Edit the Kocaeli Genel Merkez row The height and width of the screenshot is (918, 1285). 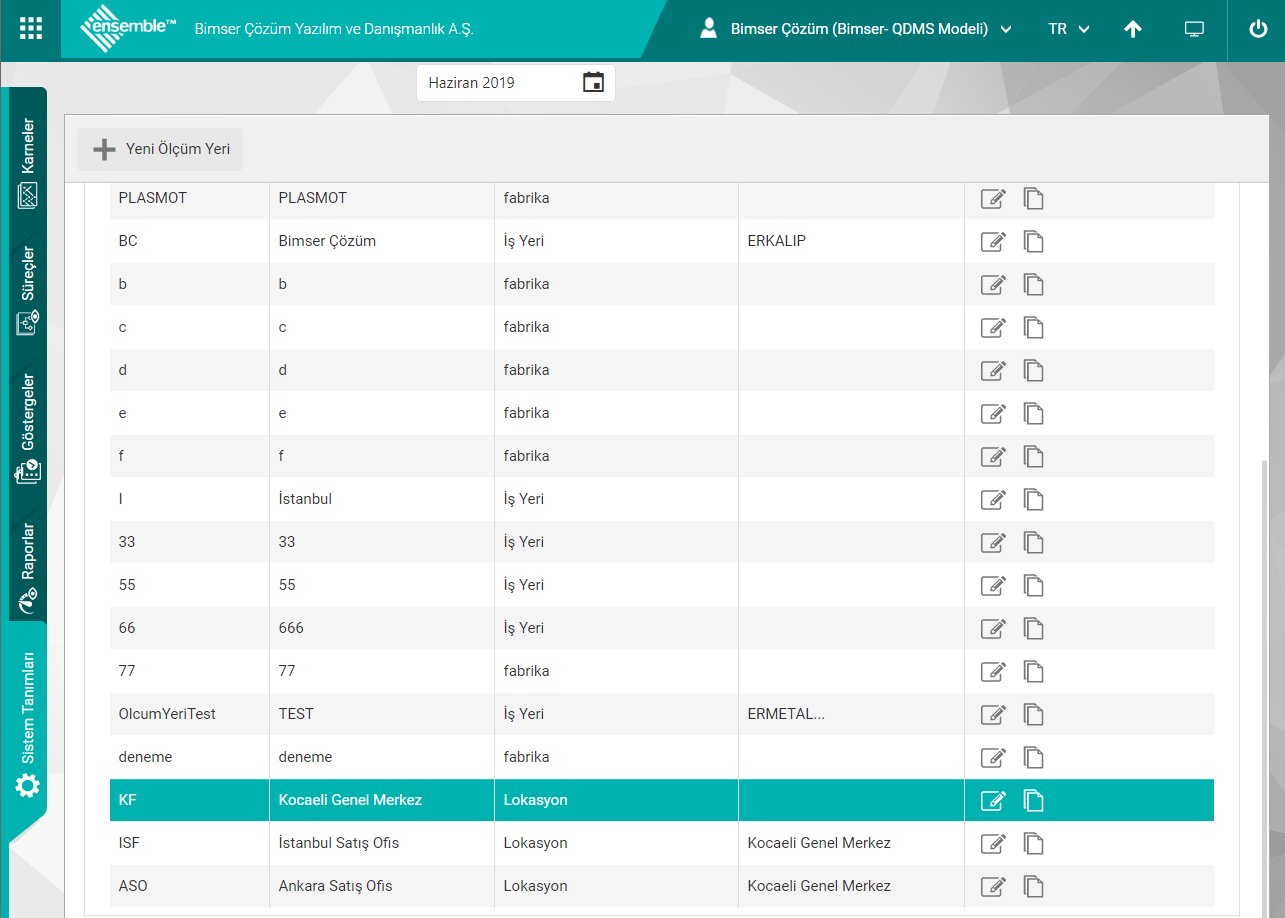point(992,800)
